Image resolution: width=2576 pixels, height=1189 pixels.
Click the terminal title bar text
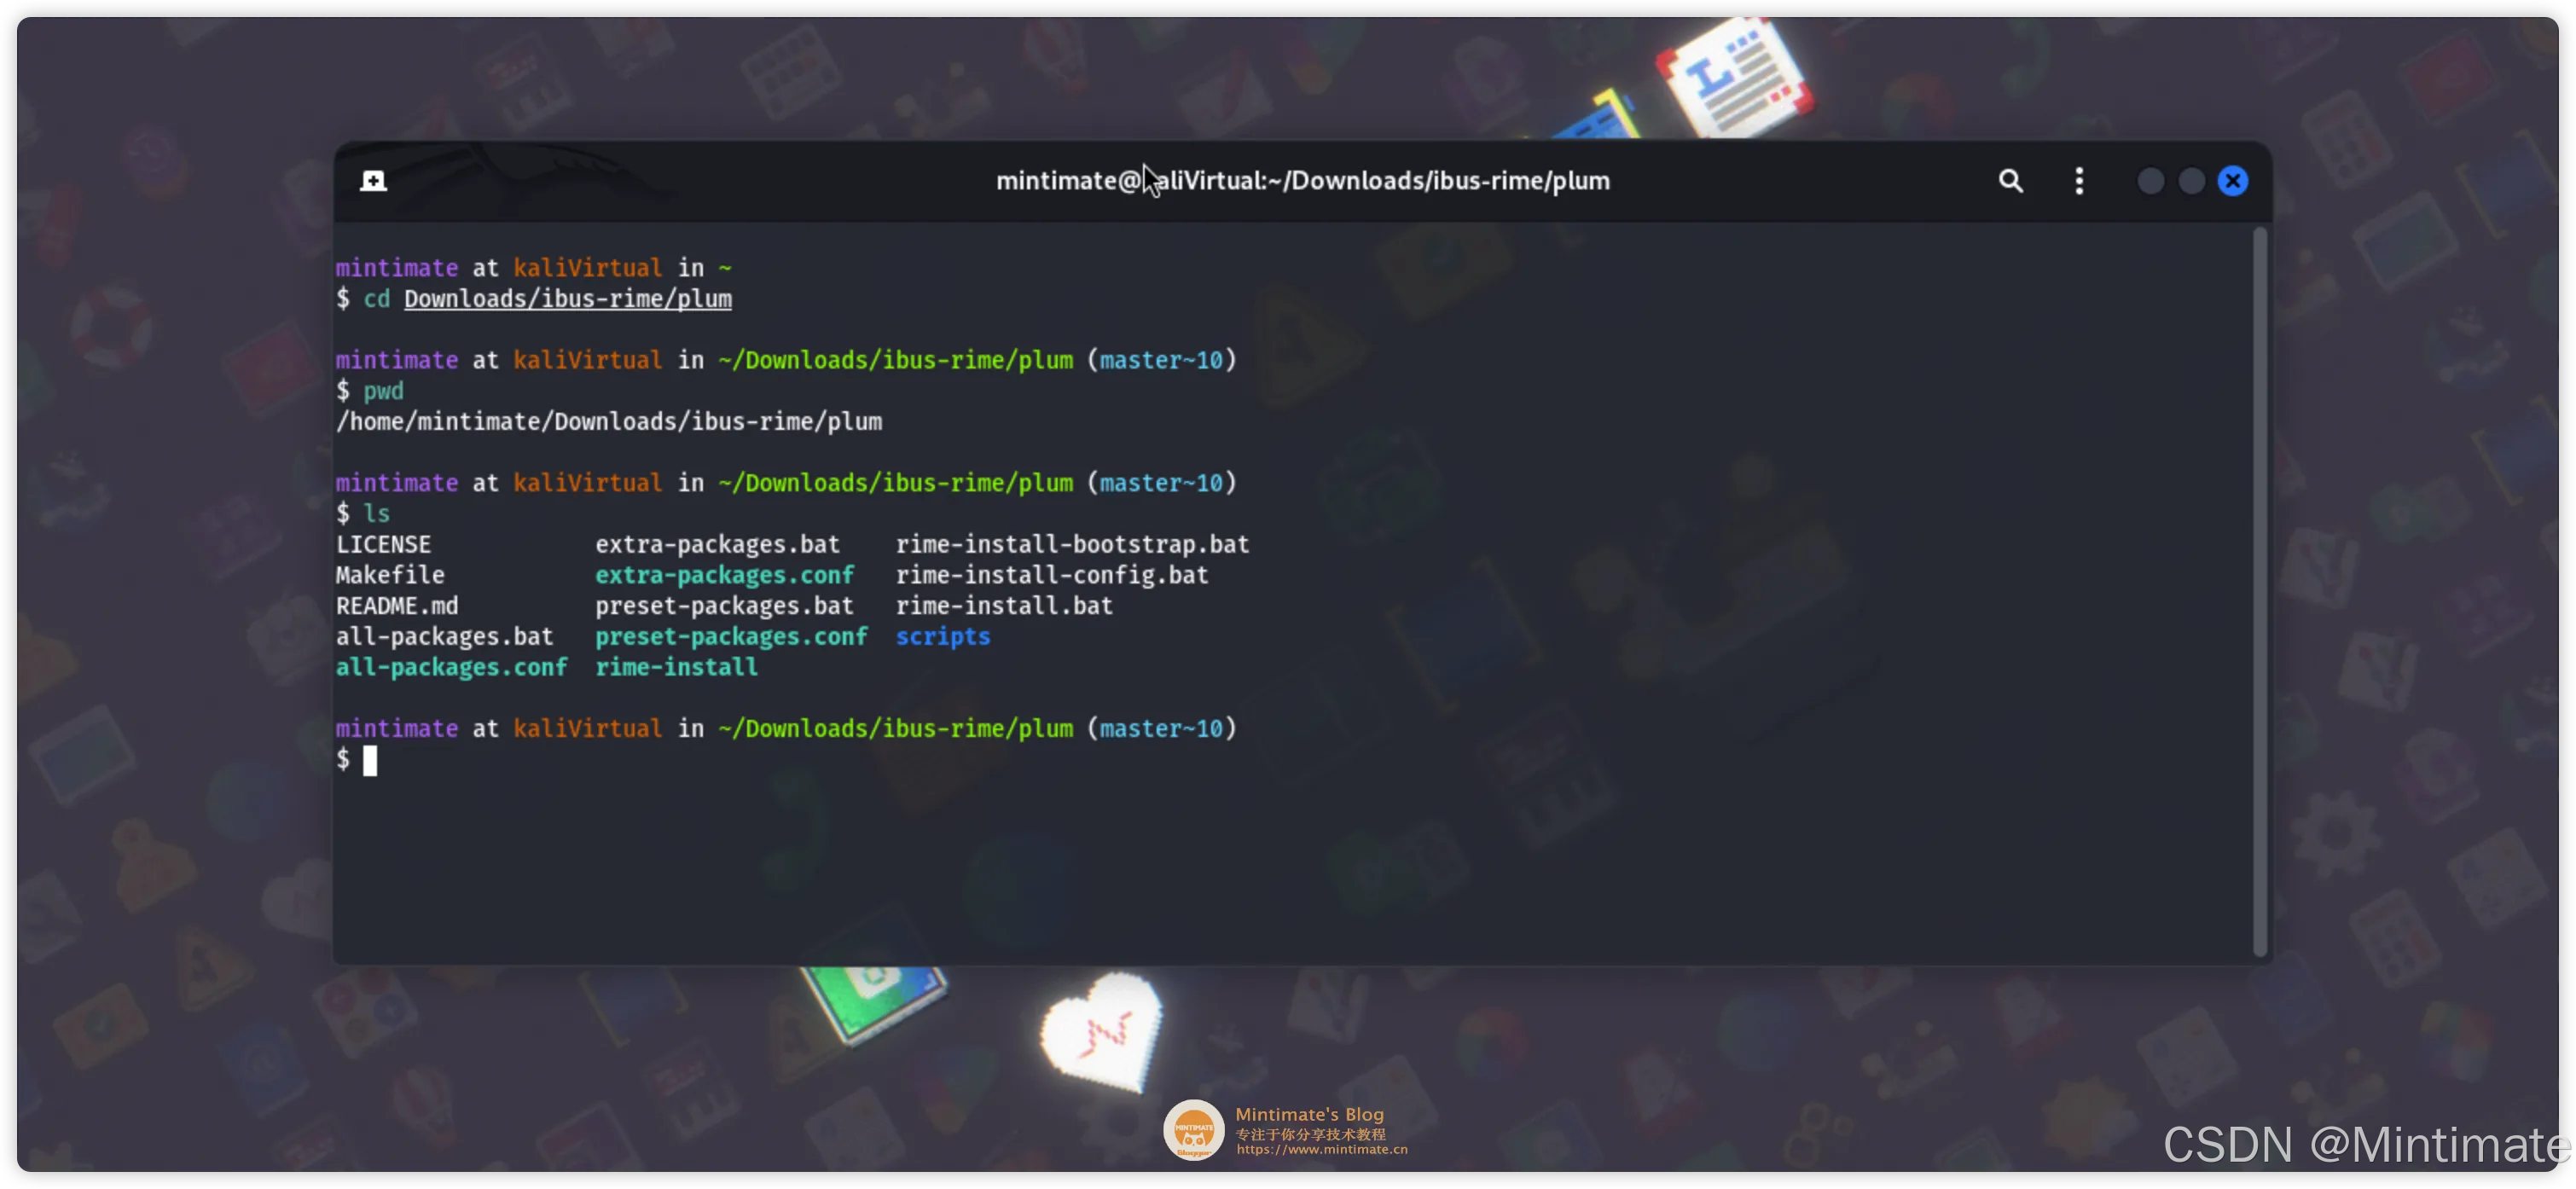(x=1302, y=181)
